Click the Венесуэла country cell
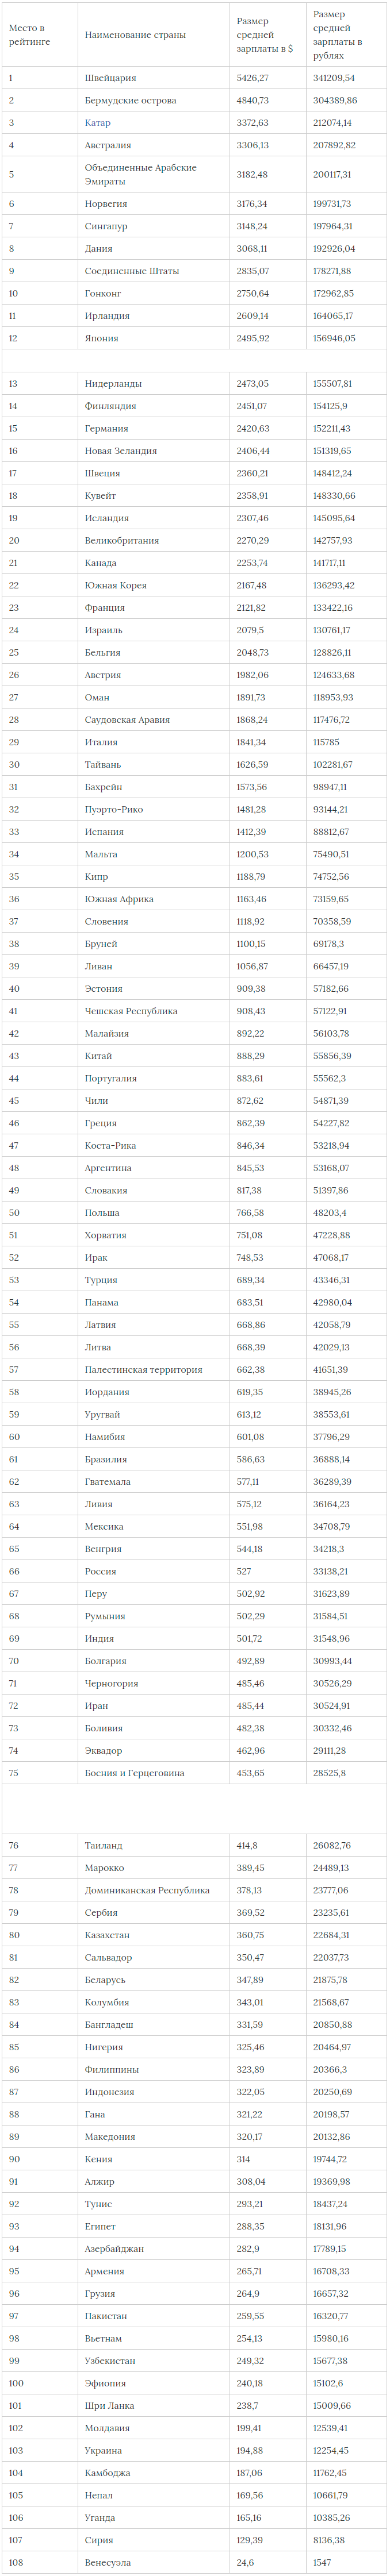This screenshot has width=390, height=2576. coord(154,2562)
